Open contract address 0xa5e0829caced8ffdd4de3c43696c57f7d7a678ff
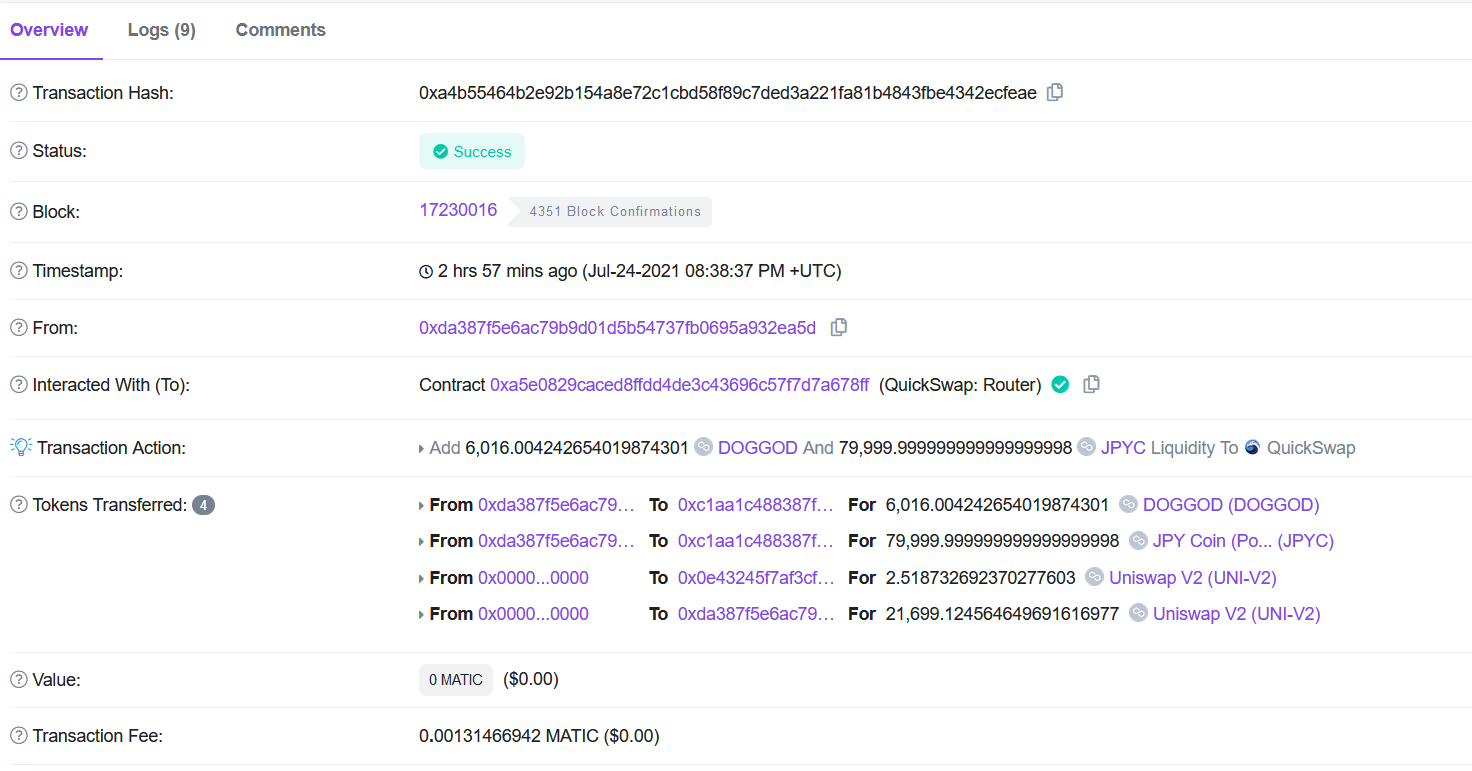 click(680, 385)
